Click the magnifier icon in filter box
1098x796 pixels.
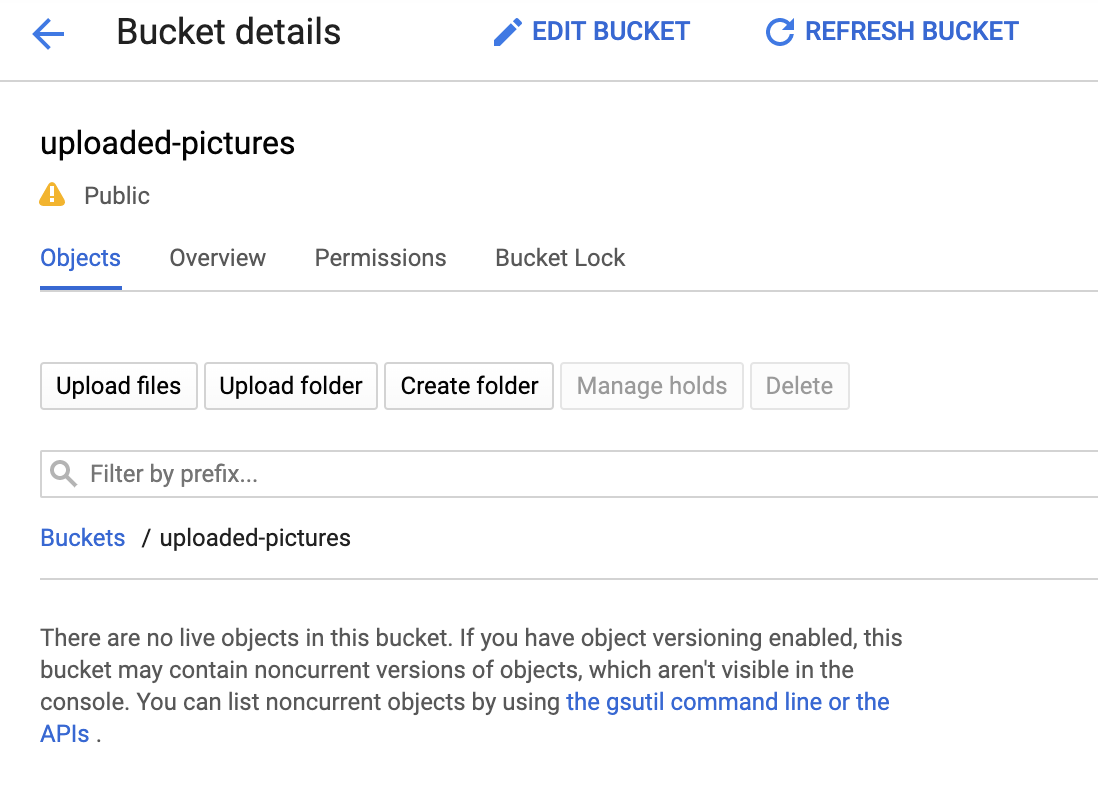coord(64,474)
